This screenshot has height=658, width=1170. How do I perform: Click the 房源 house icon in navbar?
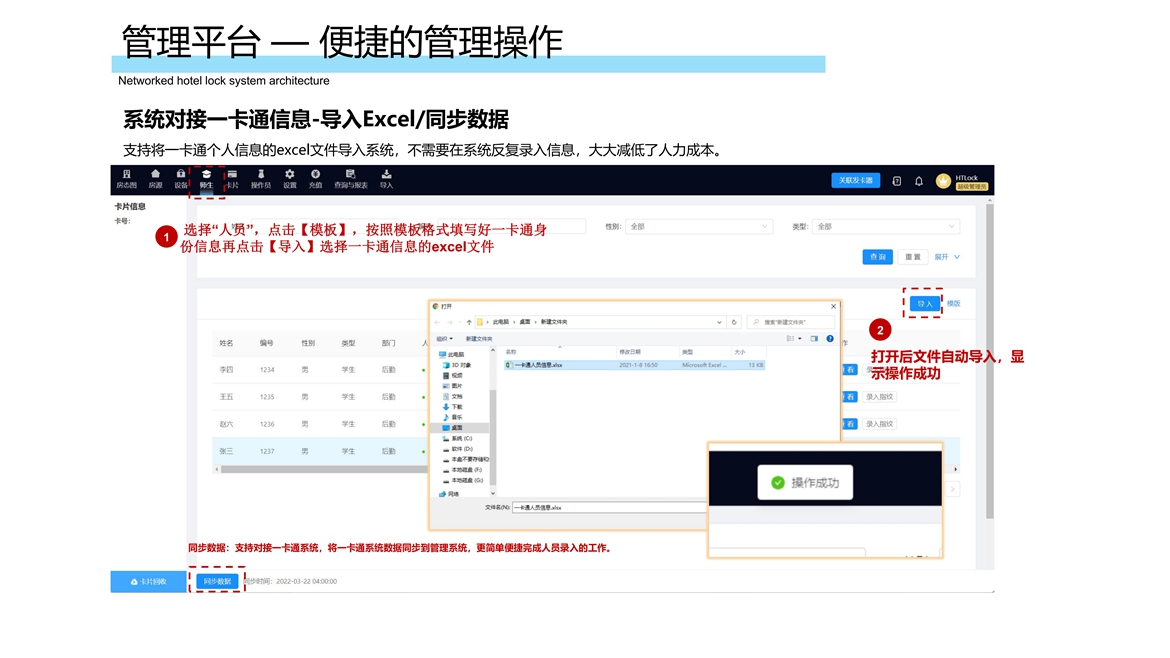point(155,179)
